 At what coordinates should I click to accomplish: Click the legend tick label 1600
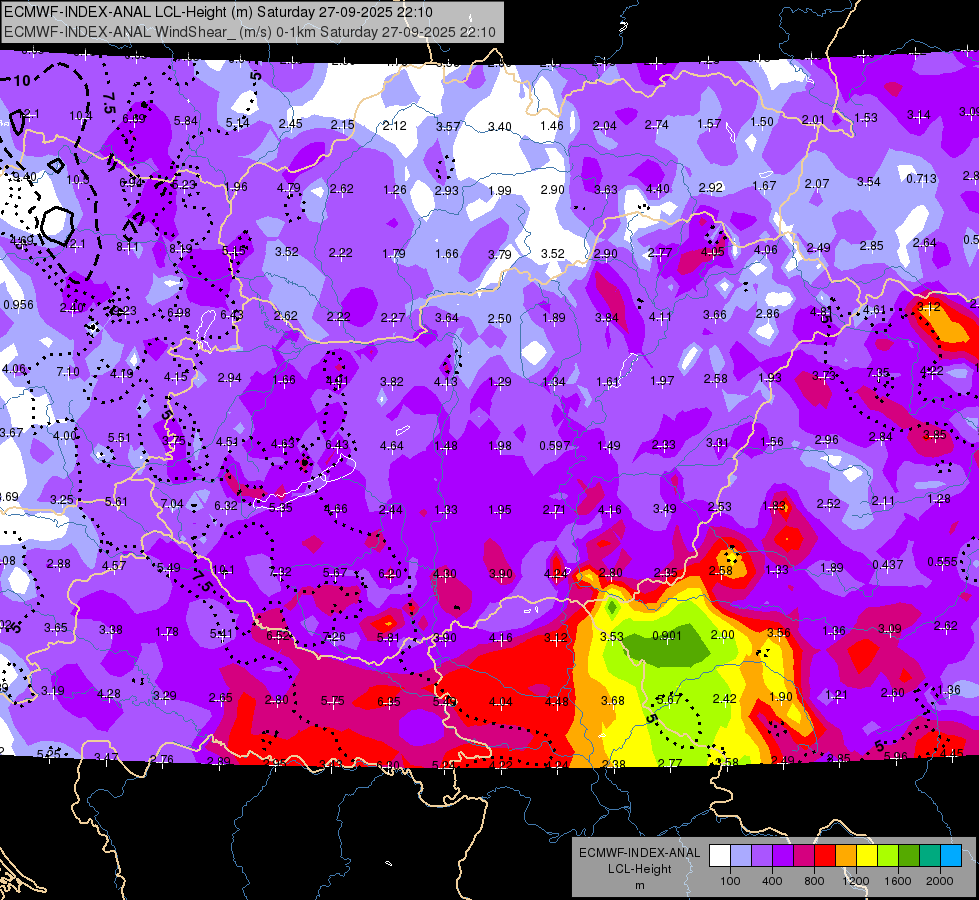[x=898, y=881]
